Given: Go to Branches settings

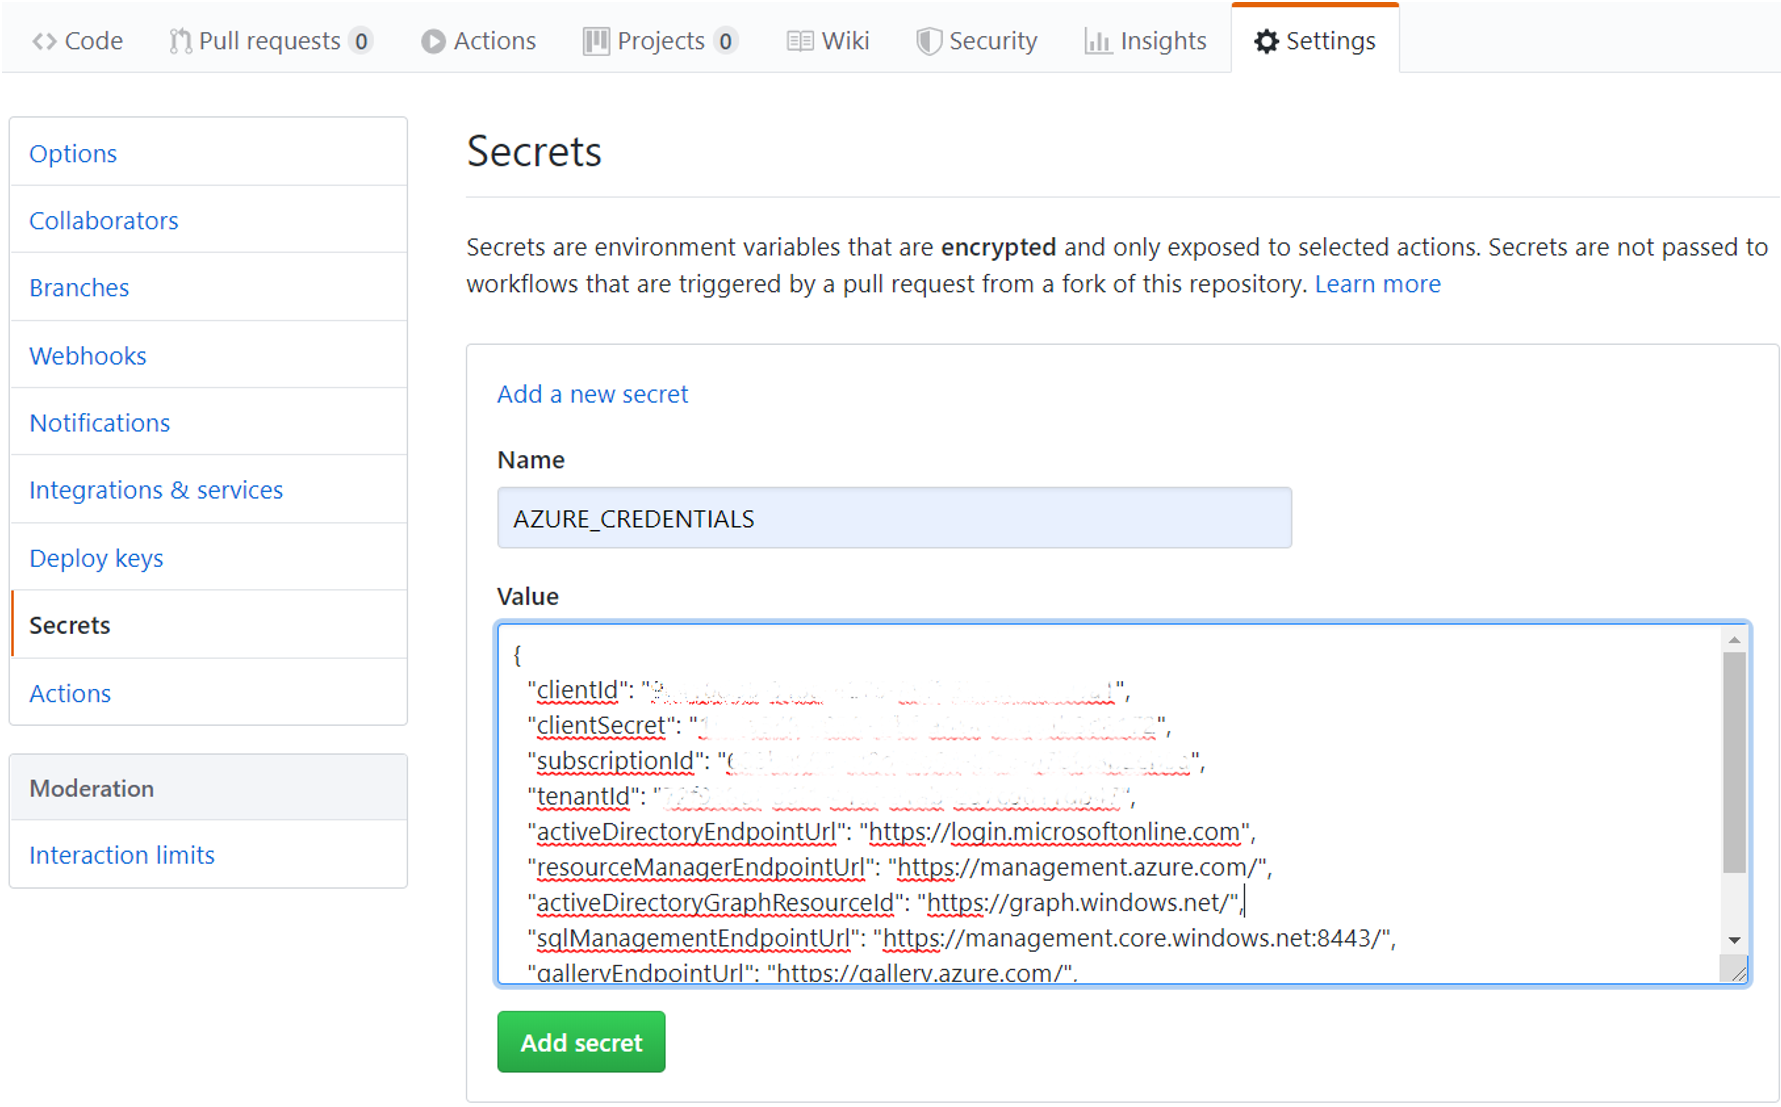Looking at the screenshot, I should [208, 287].
